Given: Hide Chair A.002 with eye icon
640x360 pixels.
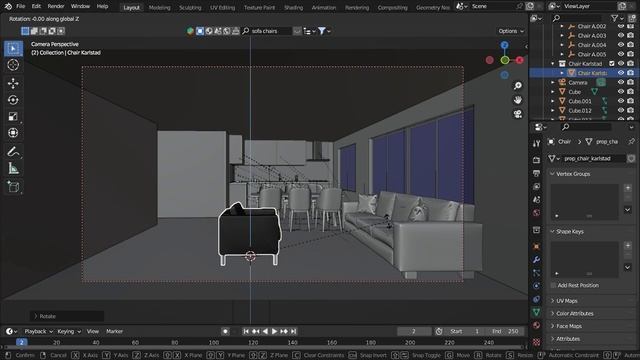Looking at the screenshot, I should (x=621, y=26).
